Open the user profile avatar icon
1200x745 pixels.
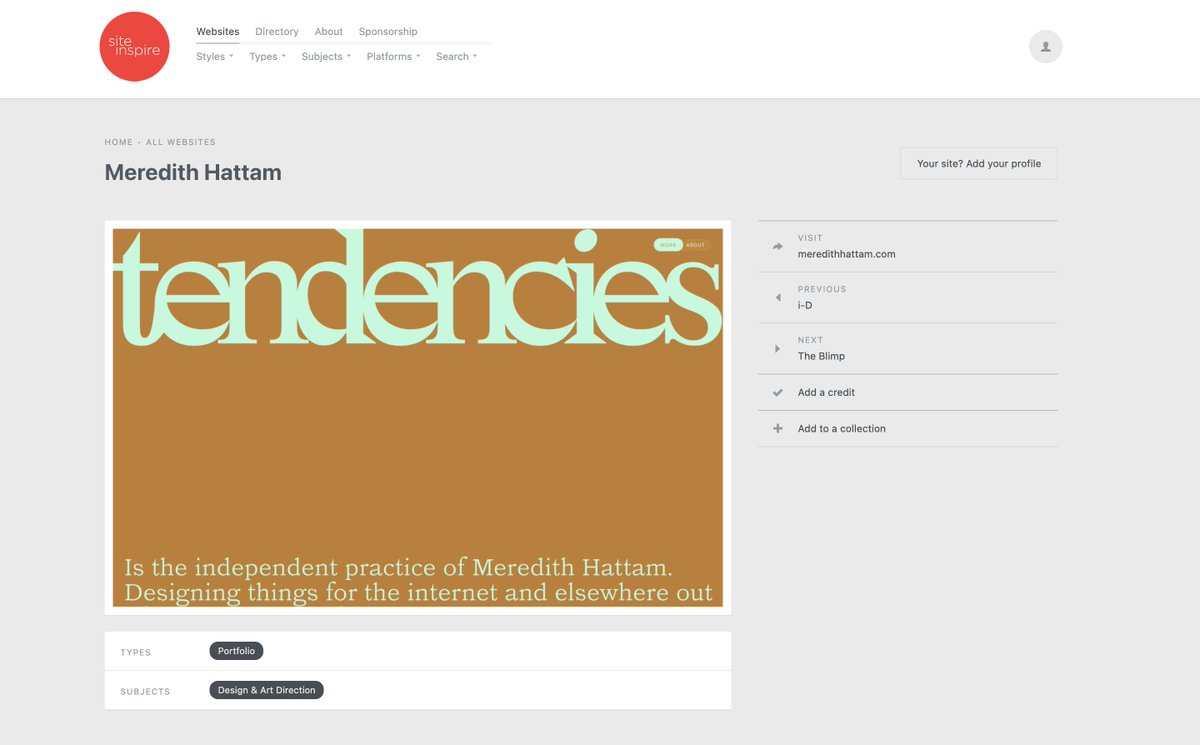click(x=1046, y=47)
